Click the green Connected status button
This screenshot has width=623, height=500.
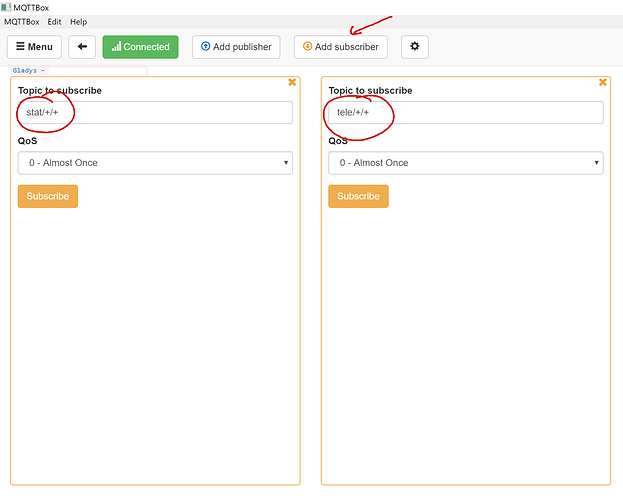(140, 47)
